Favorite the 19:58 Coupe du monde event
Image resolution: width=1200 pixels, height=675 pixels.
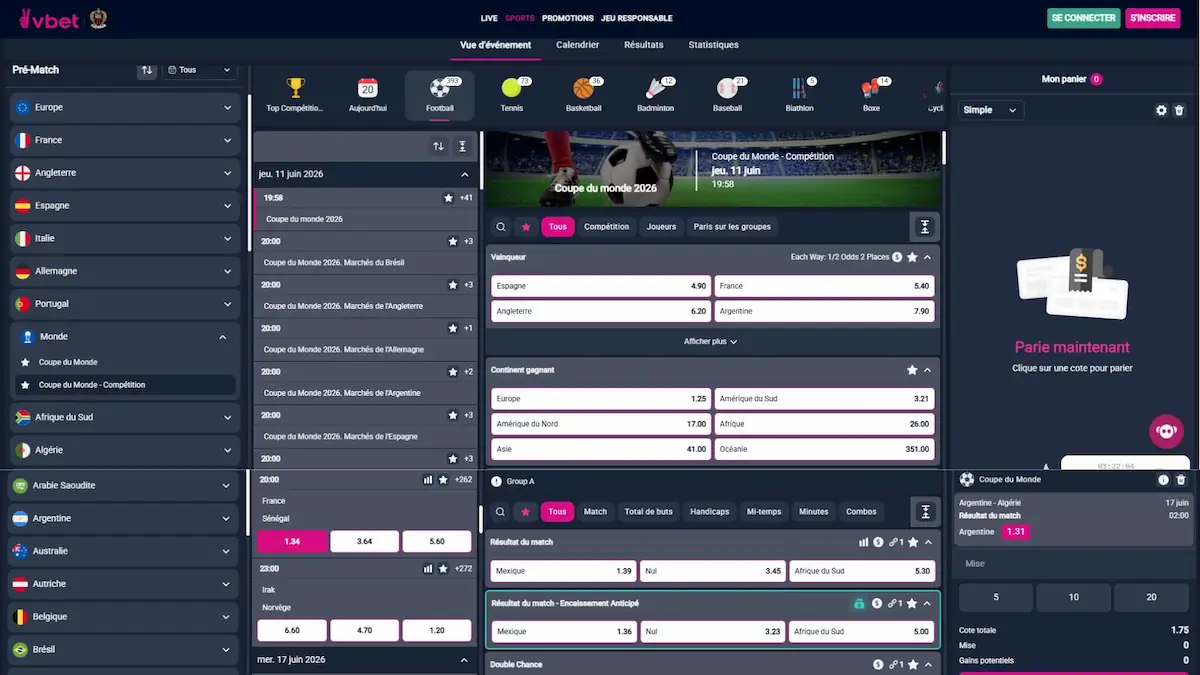pos(448,198)
